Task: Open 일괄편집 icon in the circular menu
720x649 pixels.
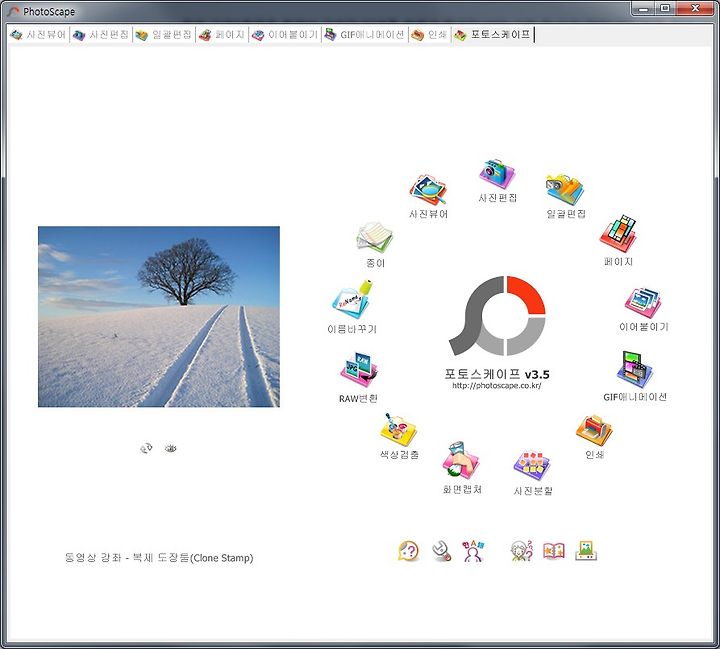Action: pos(565,189)
